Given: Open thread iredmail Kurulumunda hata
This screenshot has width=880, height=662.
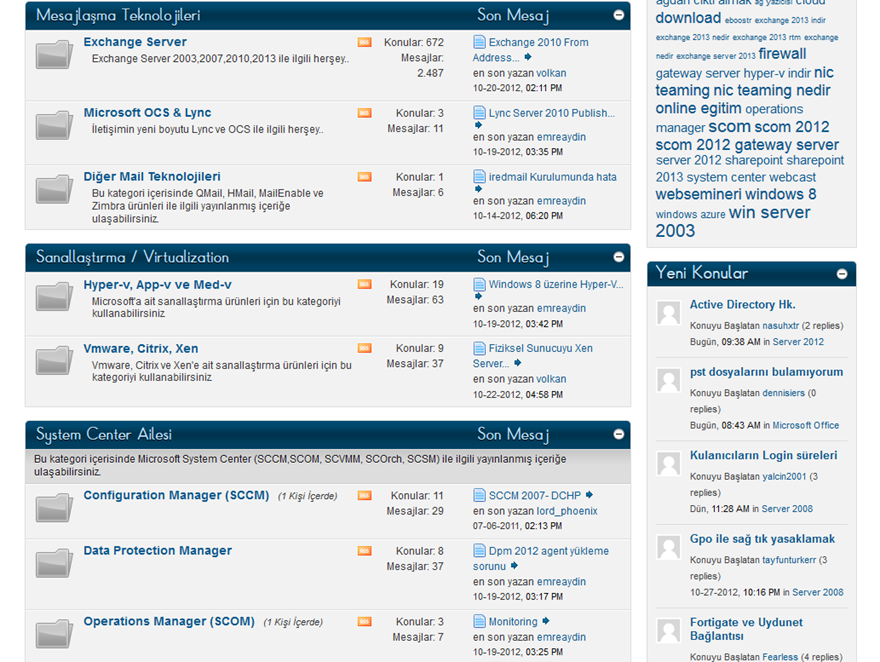Looking at the screenshot, I should point(552,177).
